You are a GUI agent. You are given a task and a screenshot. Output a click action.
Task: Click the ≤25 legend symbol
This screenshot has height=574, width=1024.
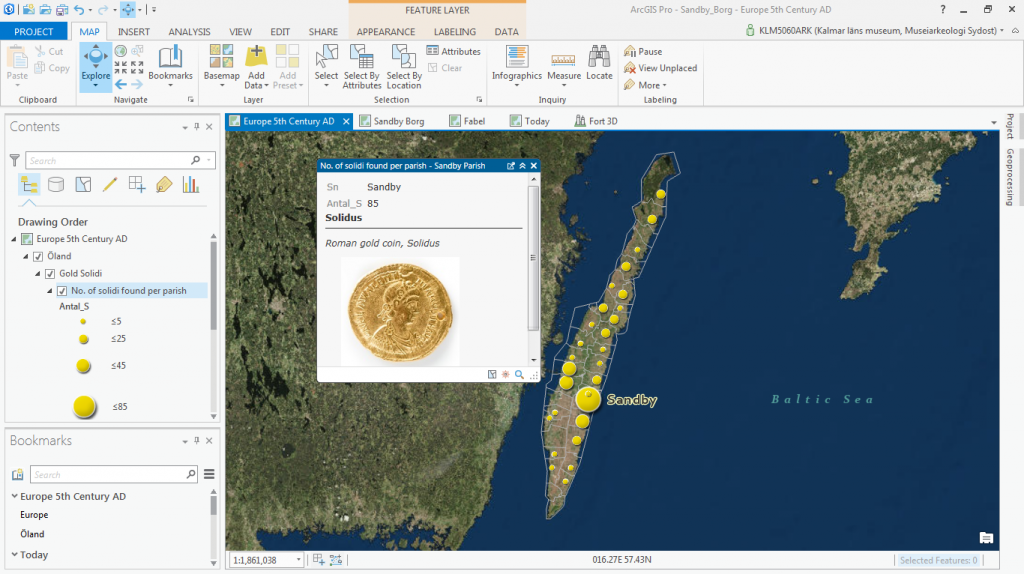[x=84, y=339]
